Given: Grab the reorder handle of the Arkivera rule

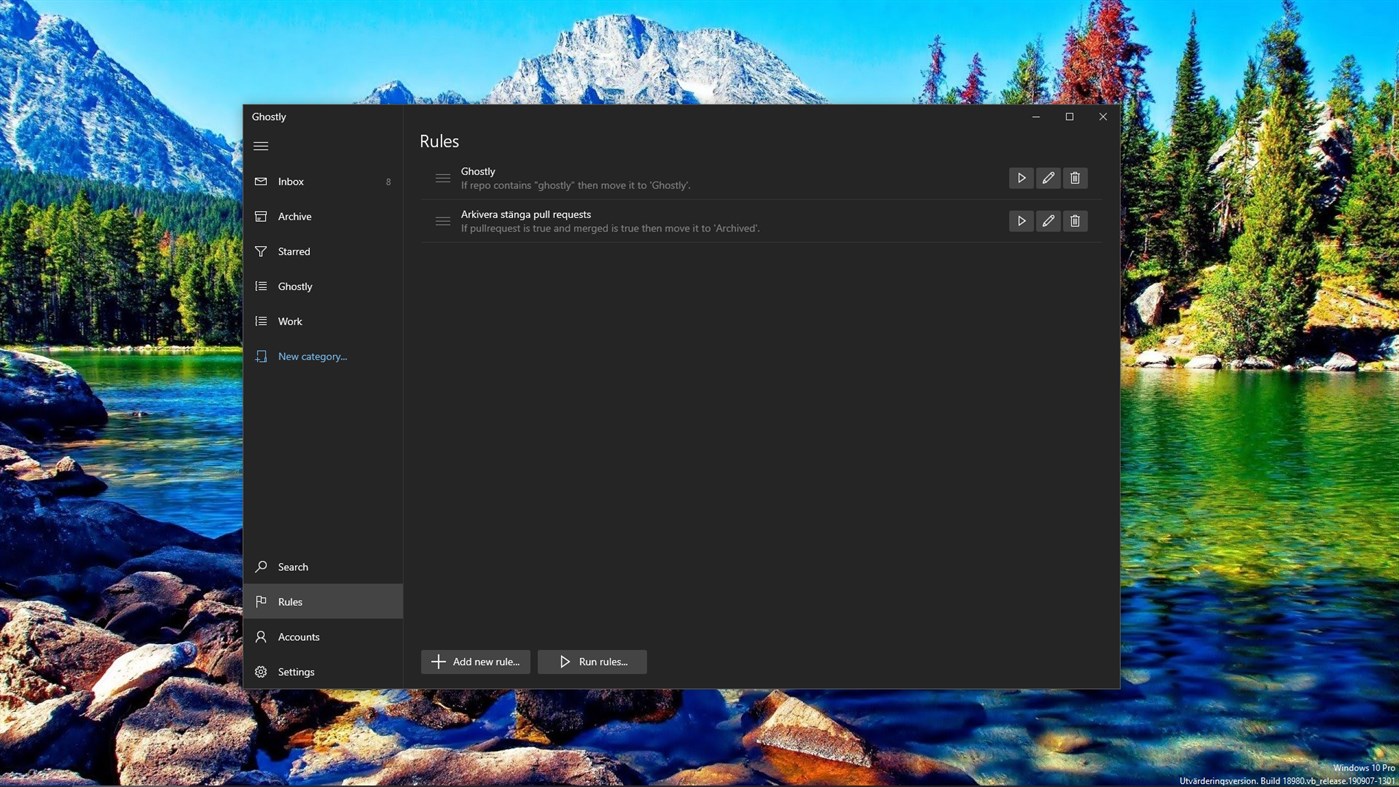Looking at the screenshot, I should coord(443,220).
